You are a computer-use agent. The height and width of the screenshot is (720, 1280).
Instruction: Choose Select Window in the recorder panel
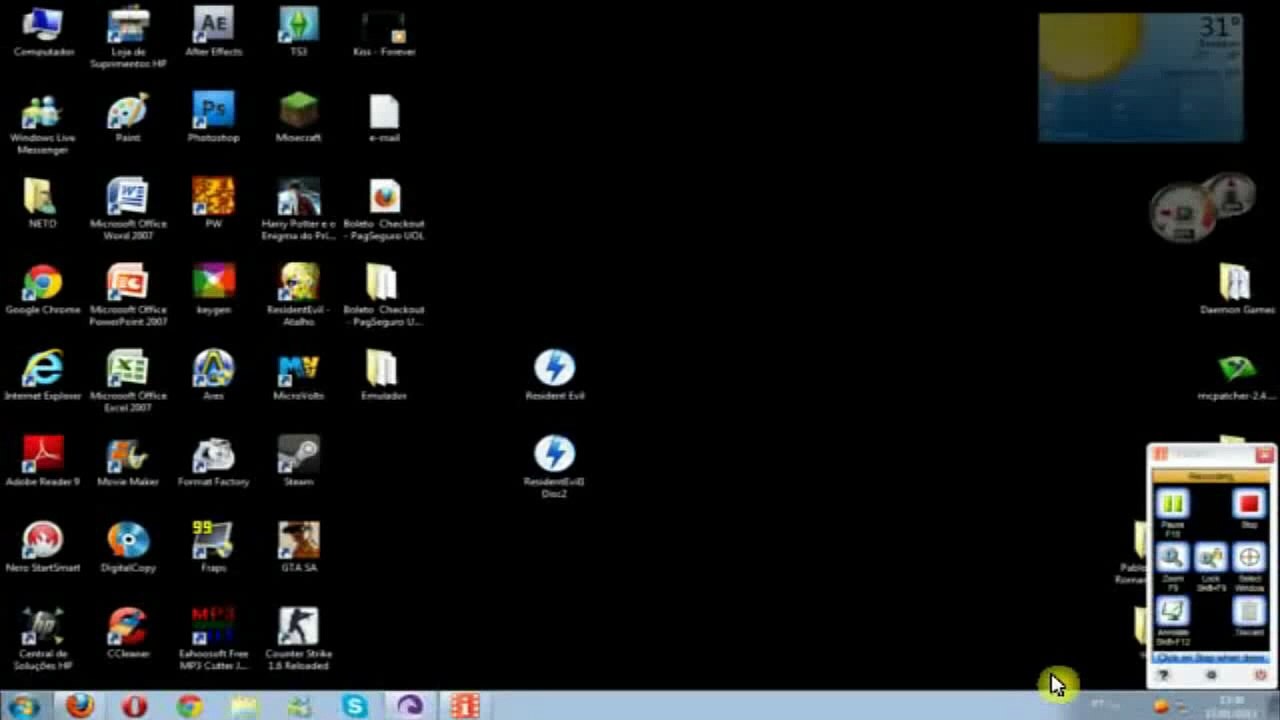tap(1249, 557)
